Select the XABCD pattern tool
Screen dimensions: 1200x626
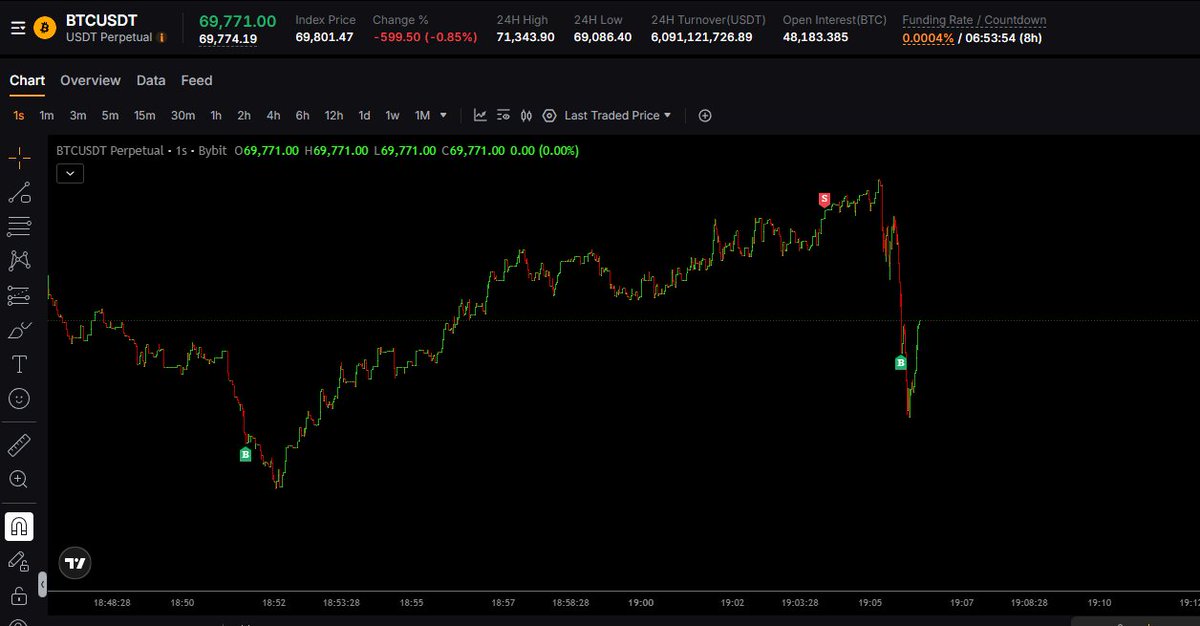coord(19,261)
